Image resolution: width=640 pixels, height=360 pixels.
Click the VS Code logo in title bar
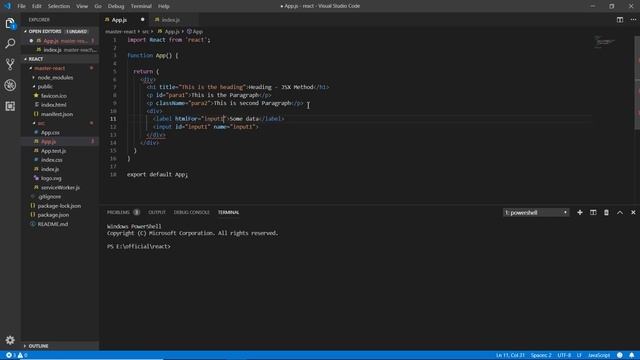[x=7, y=6]
